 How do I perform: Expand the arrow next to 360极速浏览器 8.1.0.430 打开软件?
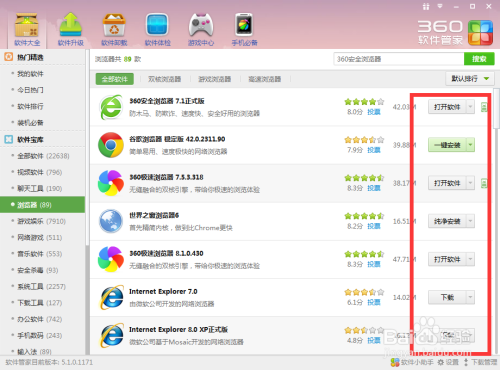coord(470,259)
